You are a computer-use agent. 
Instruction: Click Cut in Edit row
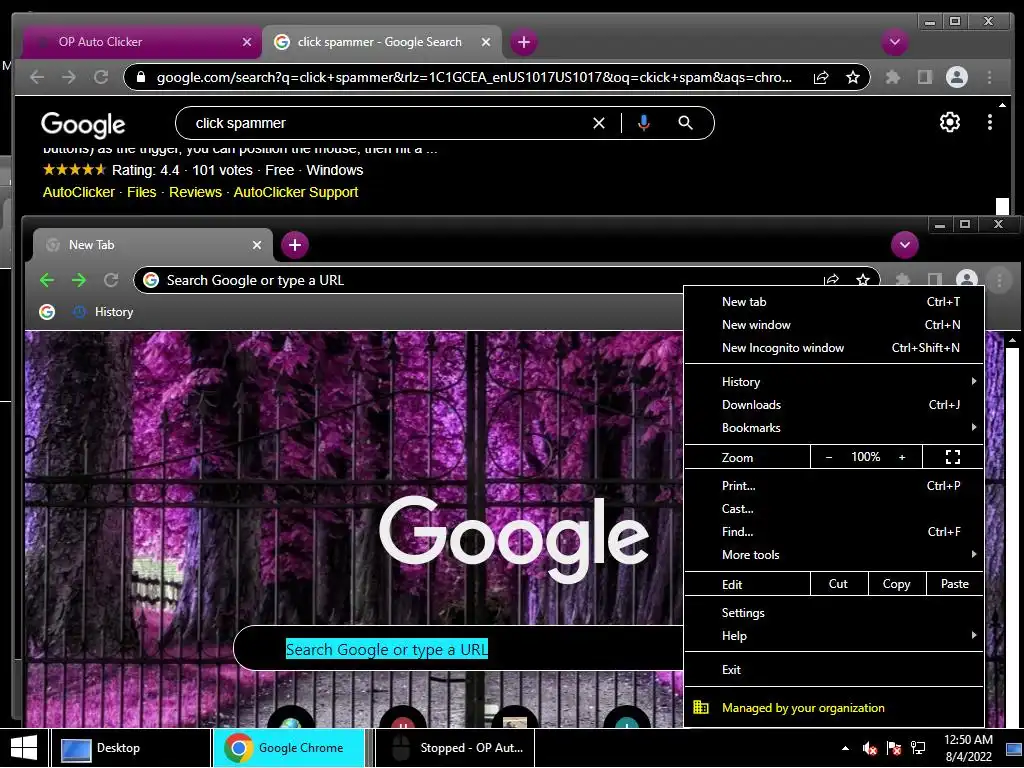point(839,584)
